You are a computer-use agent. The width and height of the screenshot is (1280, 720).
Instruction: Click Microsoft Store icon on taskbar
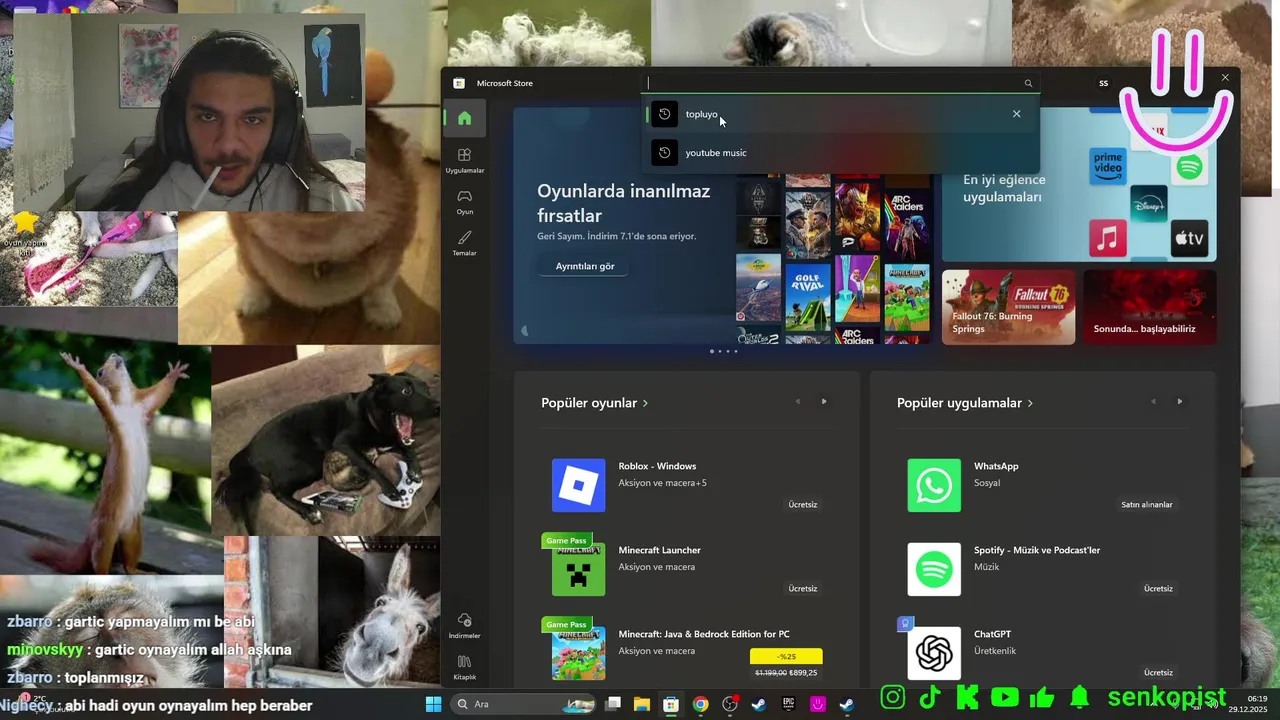671,704
